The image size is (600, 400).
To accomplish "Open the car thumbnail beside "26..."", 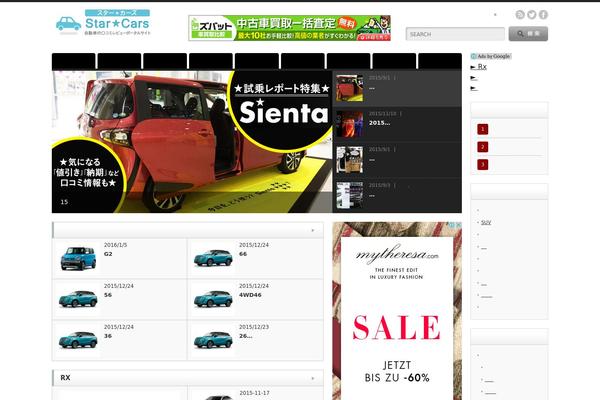I will click(213, 340).
